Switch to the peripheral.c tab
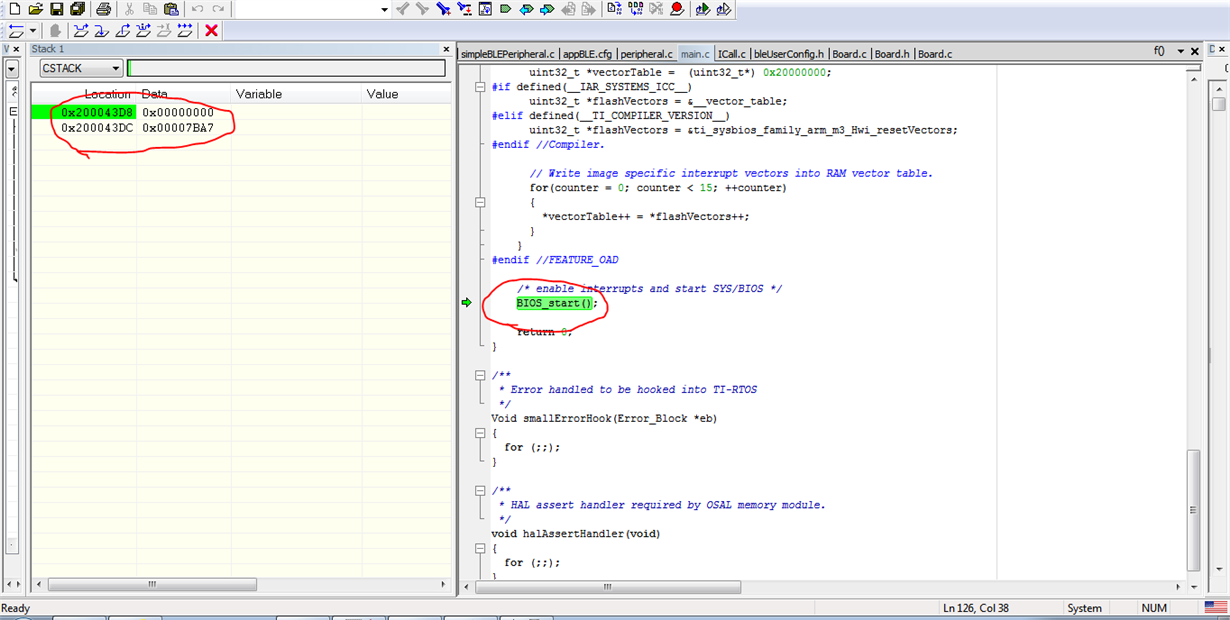The width and height of the screenshot is (1230, 620). click(646, 54)
